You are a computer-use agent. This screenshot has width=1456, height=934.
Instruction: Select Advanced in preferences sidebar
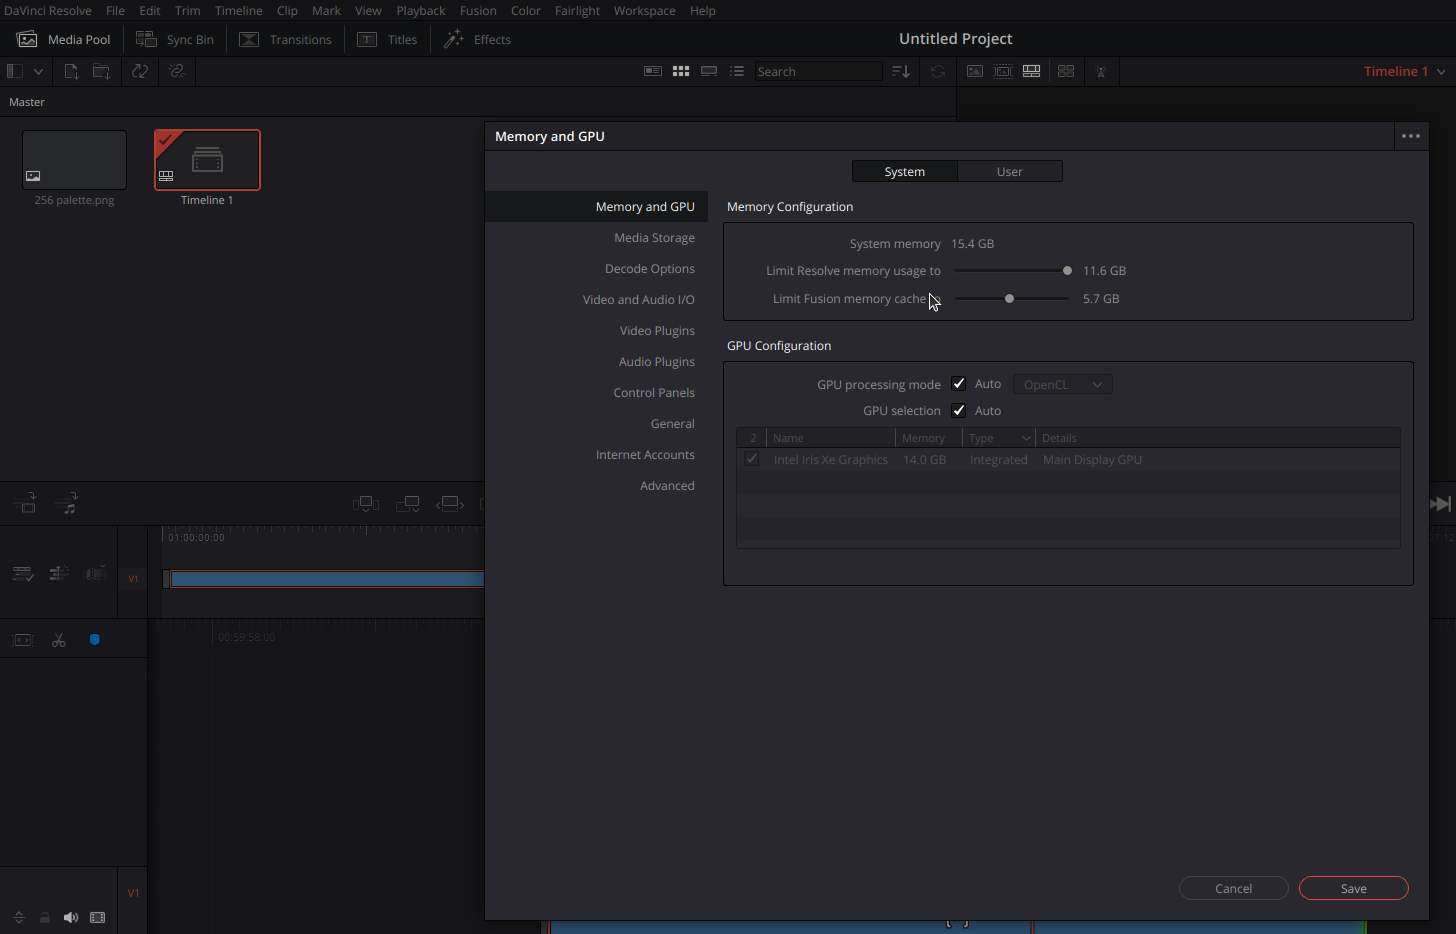point(667,486)
